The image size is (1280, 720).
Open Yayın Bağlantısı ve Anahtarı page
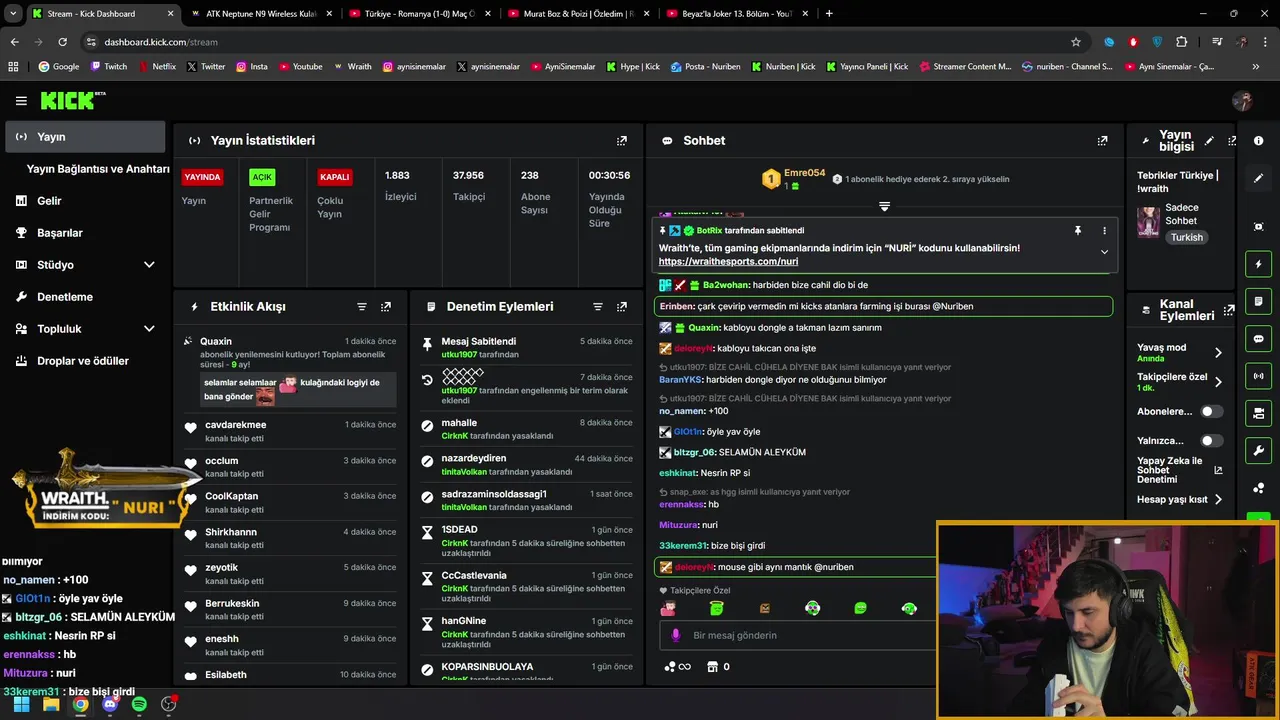pyautogui.click(x=98, y=169)
